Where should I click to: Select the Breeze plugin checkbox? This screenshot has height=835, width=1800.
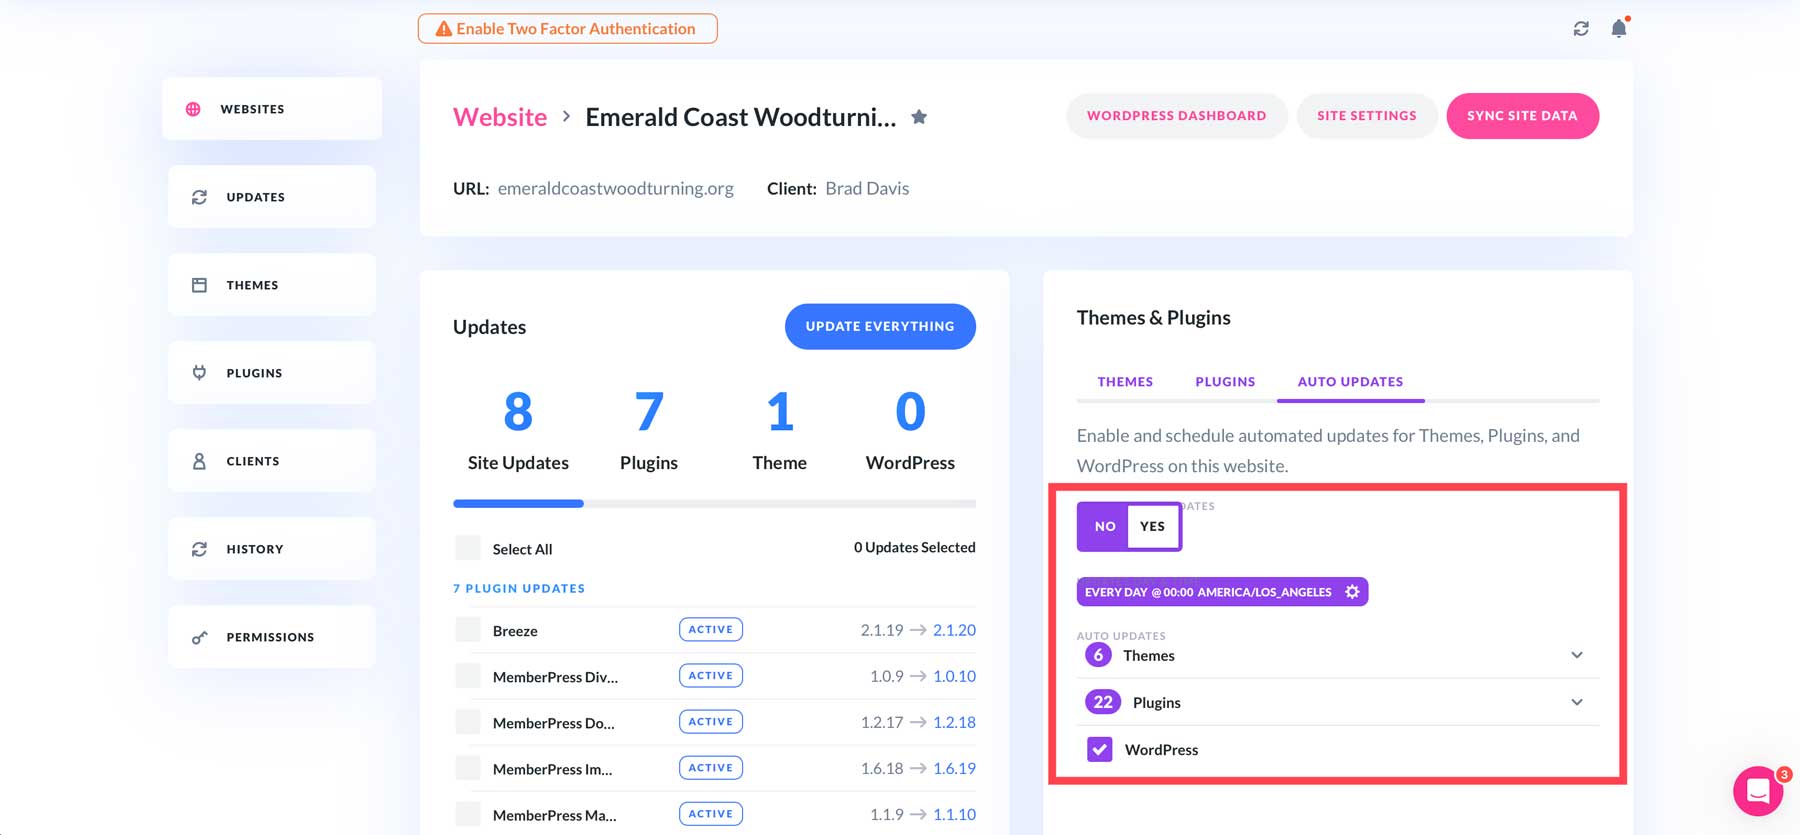(467, 630)
